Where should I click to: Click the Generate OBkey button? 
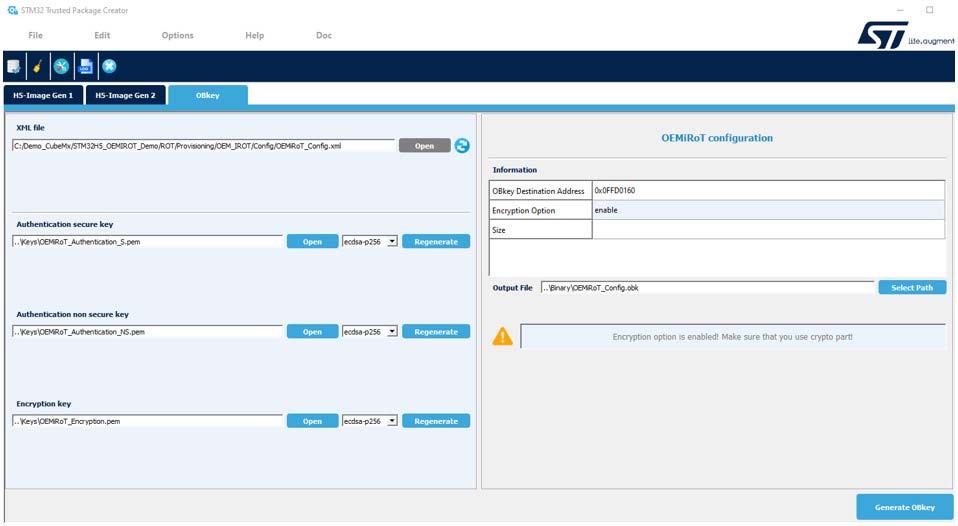[x=905, y=507]
